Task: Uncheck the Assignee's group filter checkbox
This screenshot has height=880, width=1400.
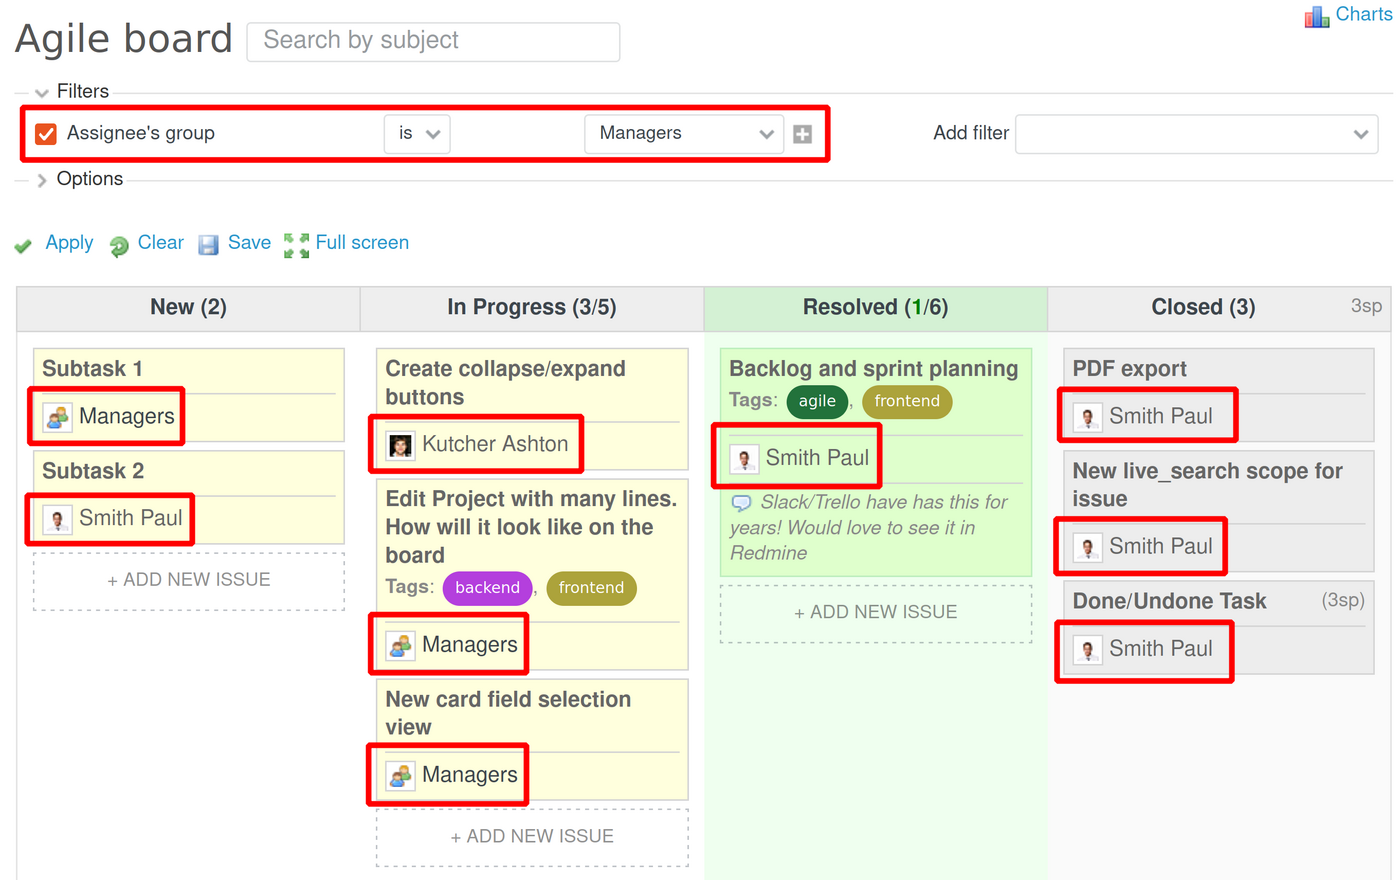Action: [x=44, y=133]
